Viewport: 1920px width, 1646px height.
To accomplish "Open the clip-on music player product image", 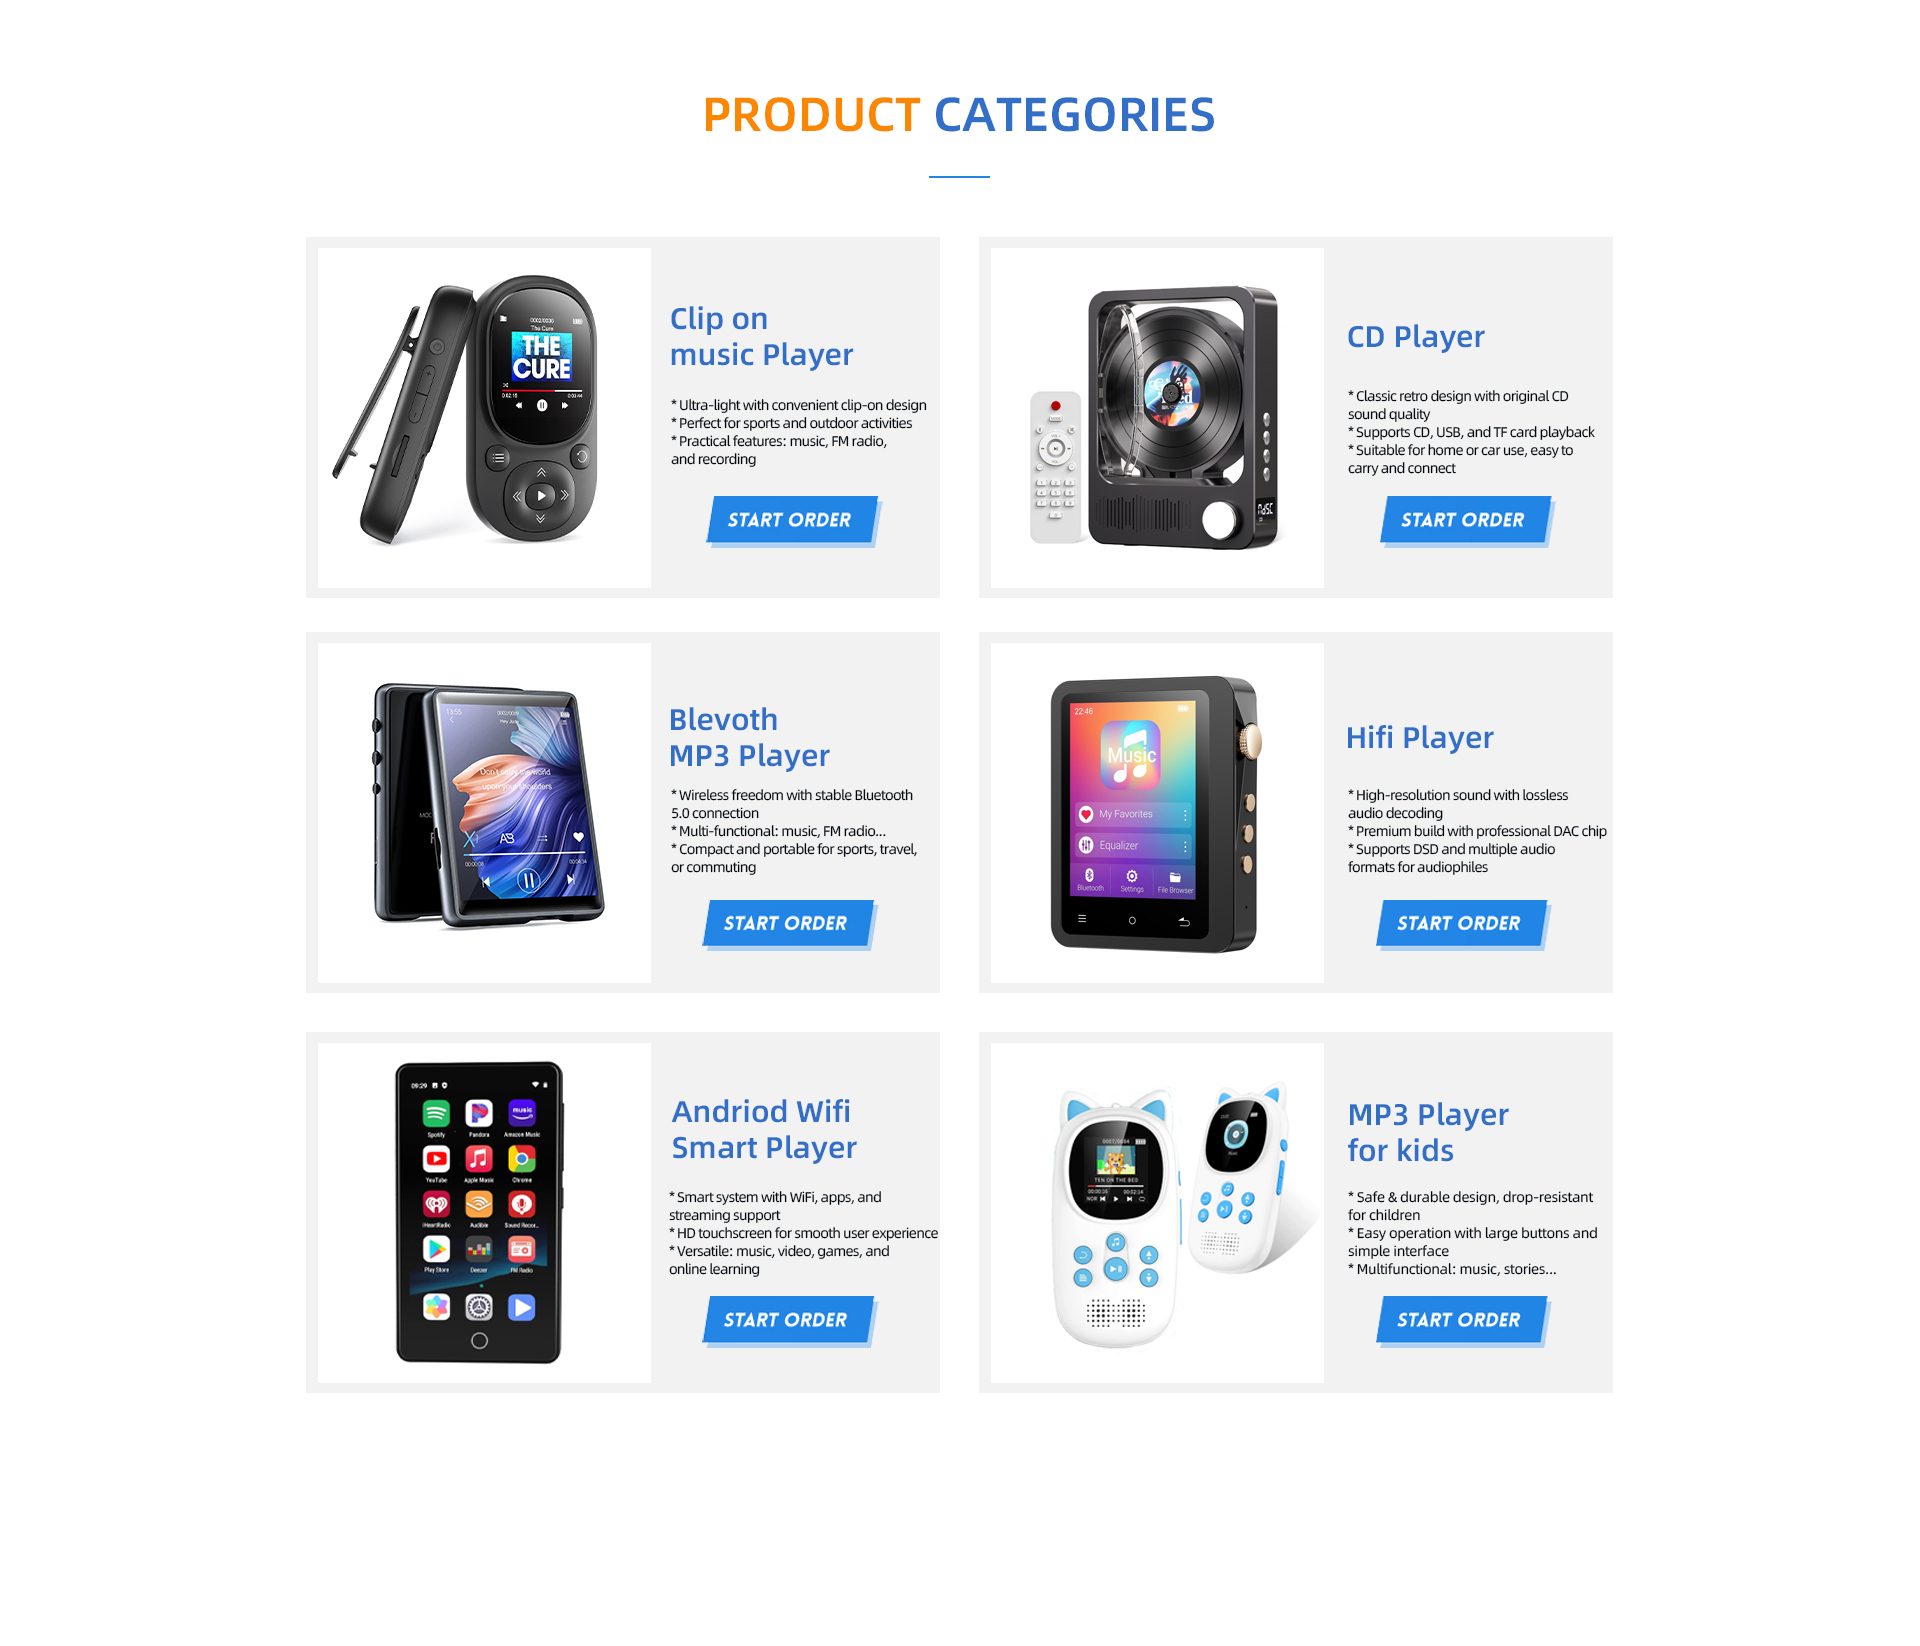I will tap(484, 417).
